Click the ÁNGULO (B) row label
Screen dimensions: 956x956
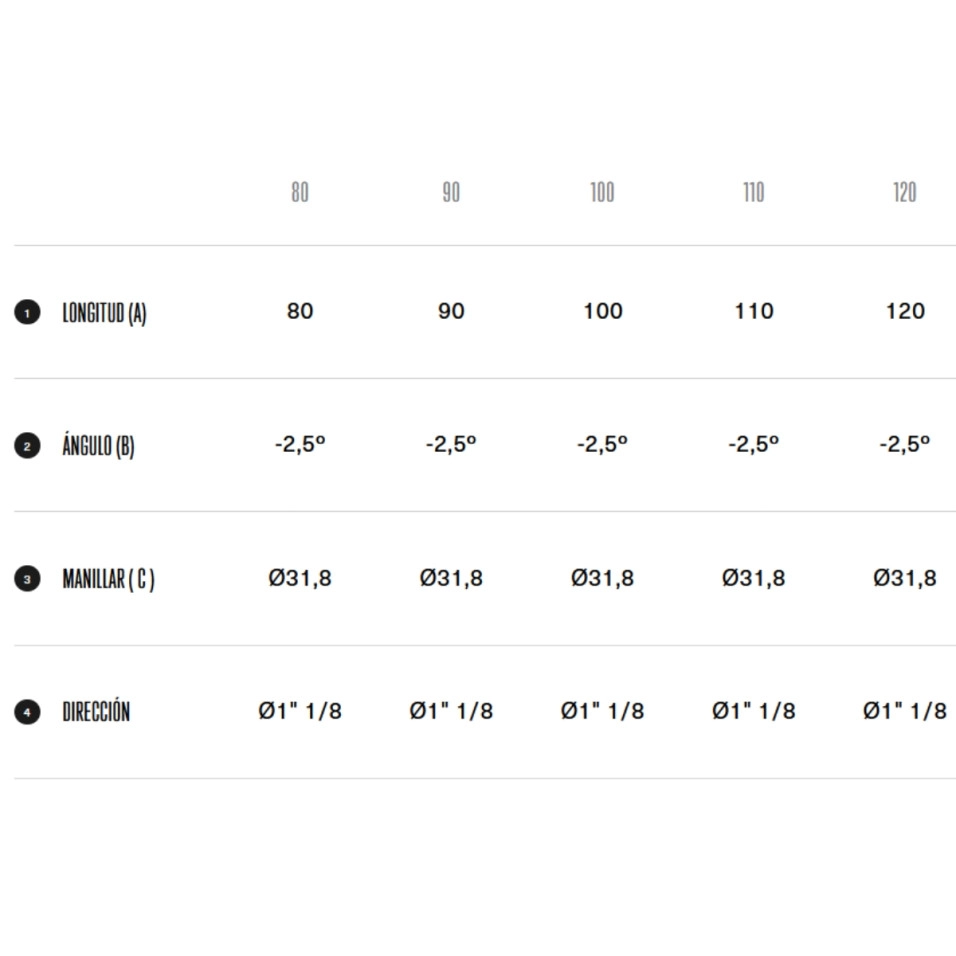coord(98,446)
